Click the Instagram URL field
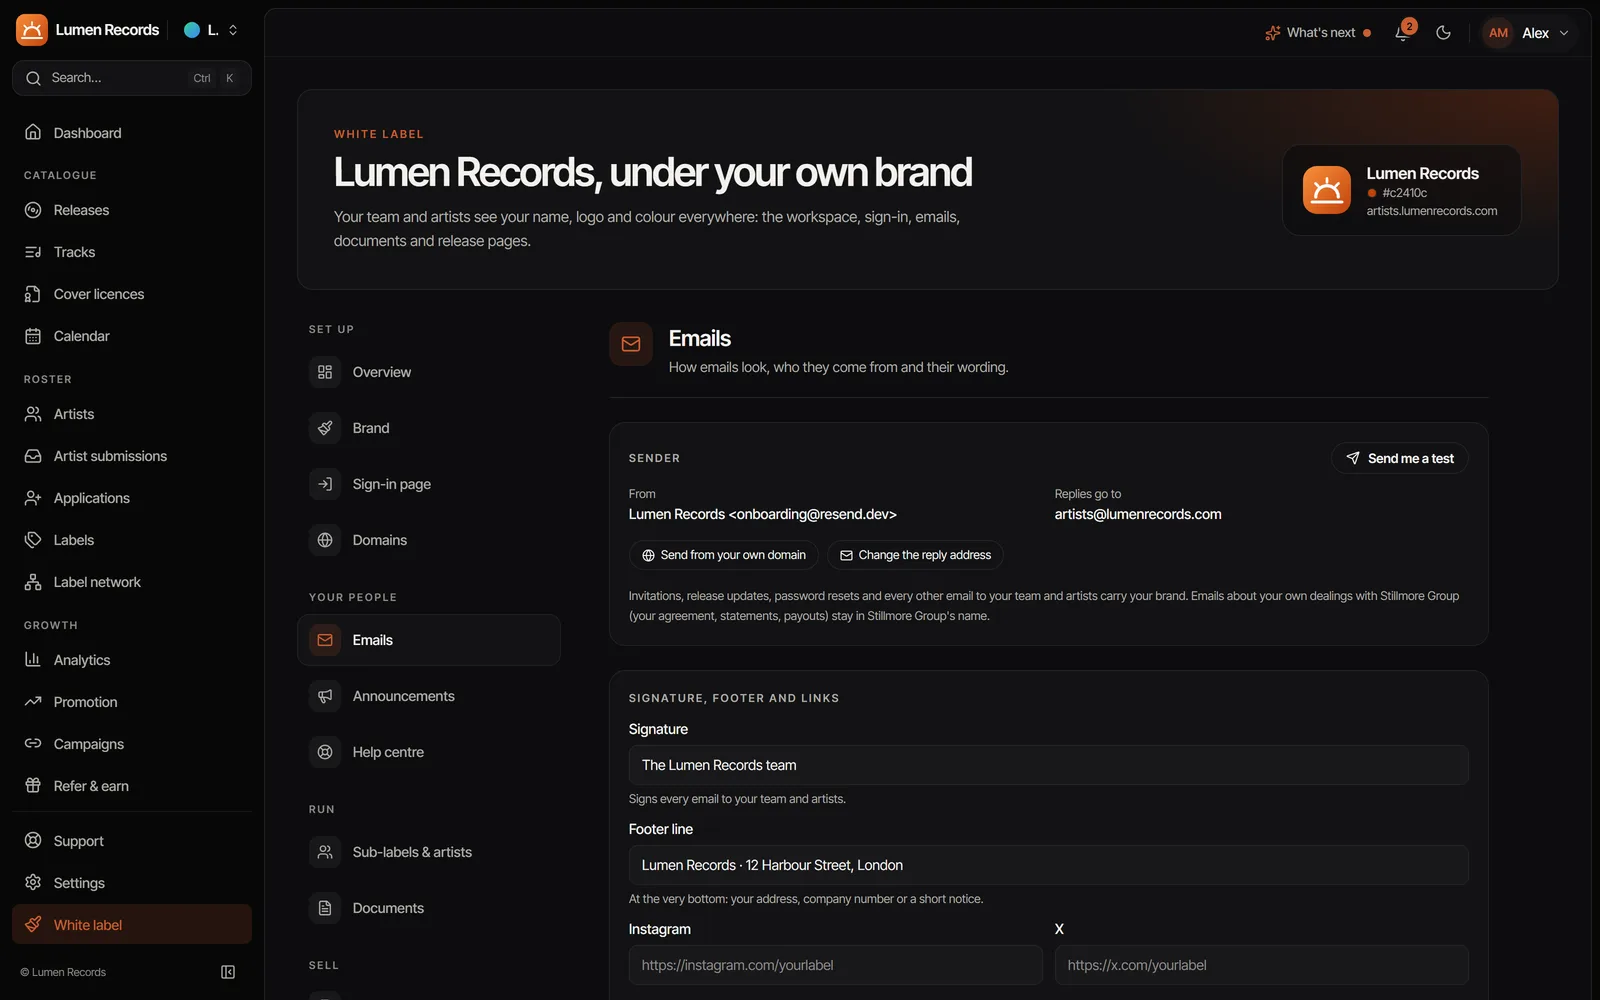The height and width of the screenshot is (1000, 1600). (835, 965)
